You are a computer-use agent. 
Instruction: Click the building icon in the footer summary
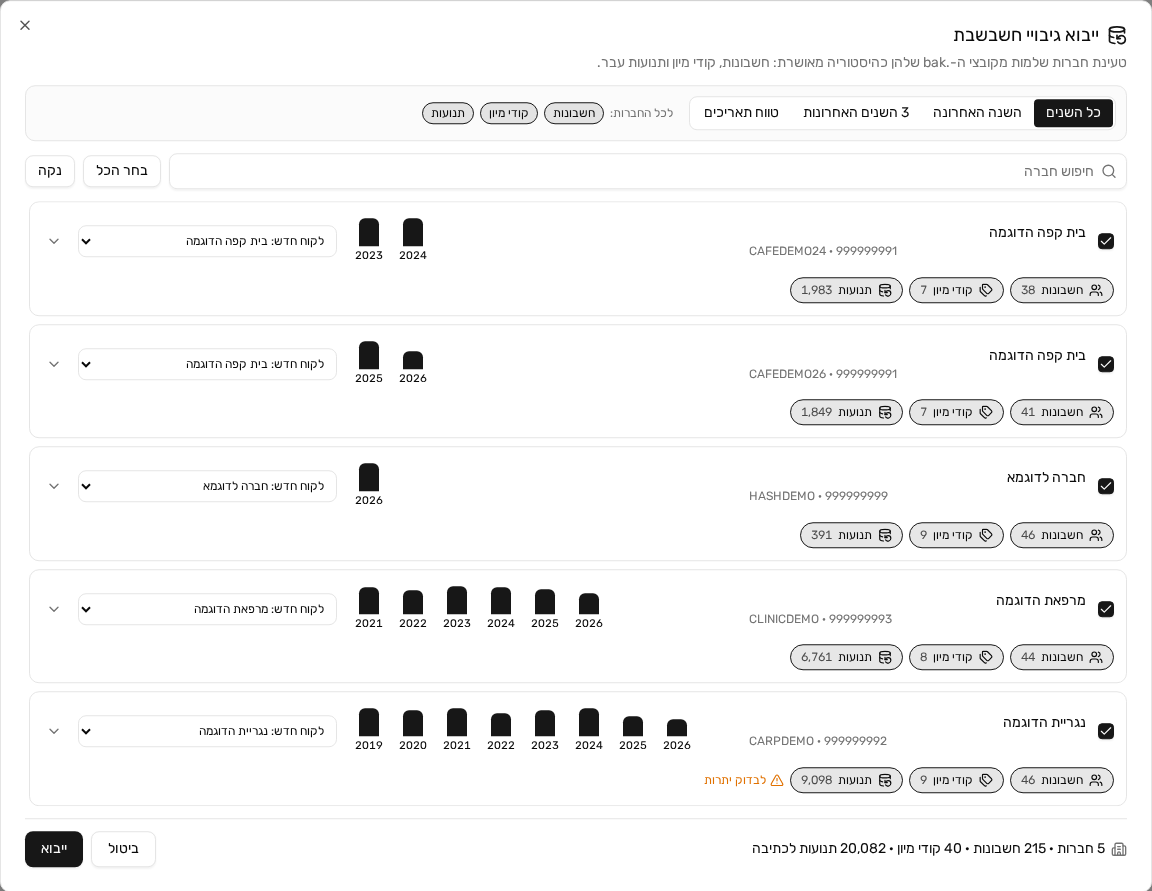tap(1119, 849)
